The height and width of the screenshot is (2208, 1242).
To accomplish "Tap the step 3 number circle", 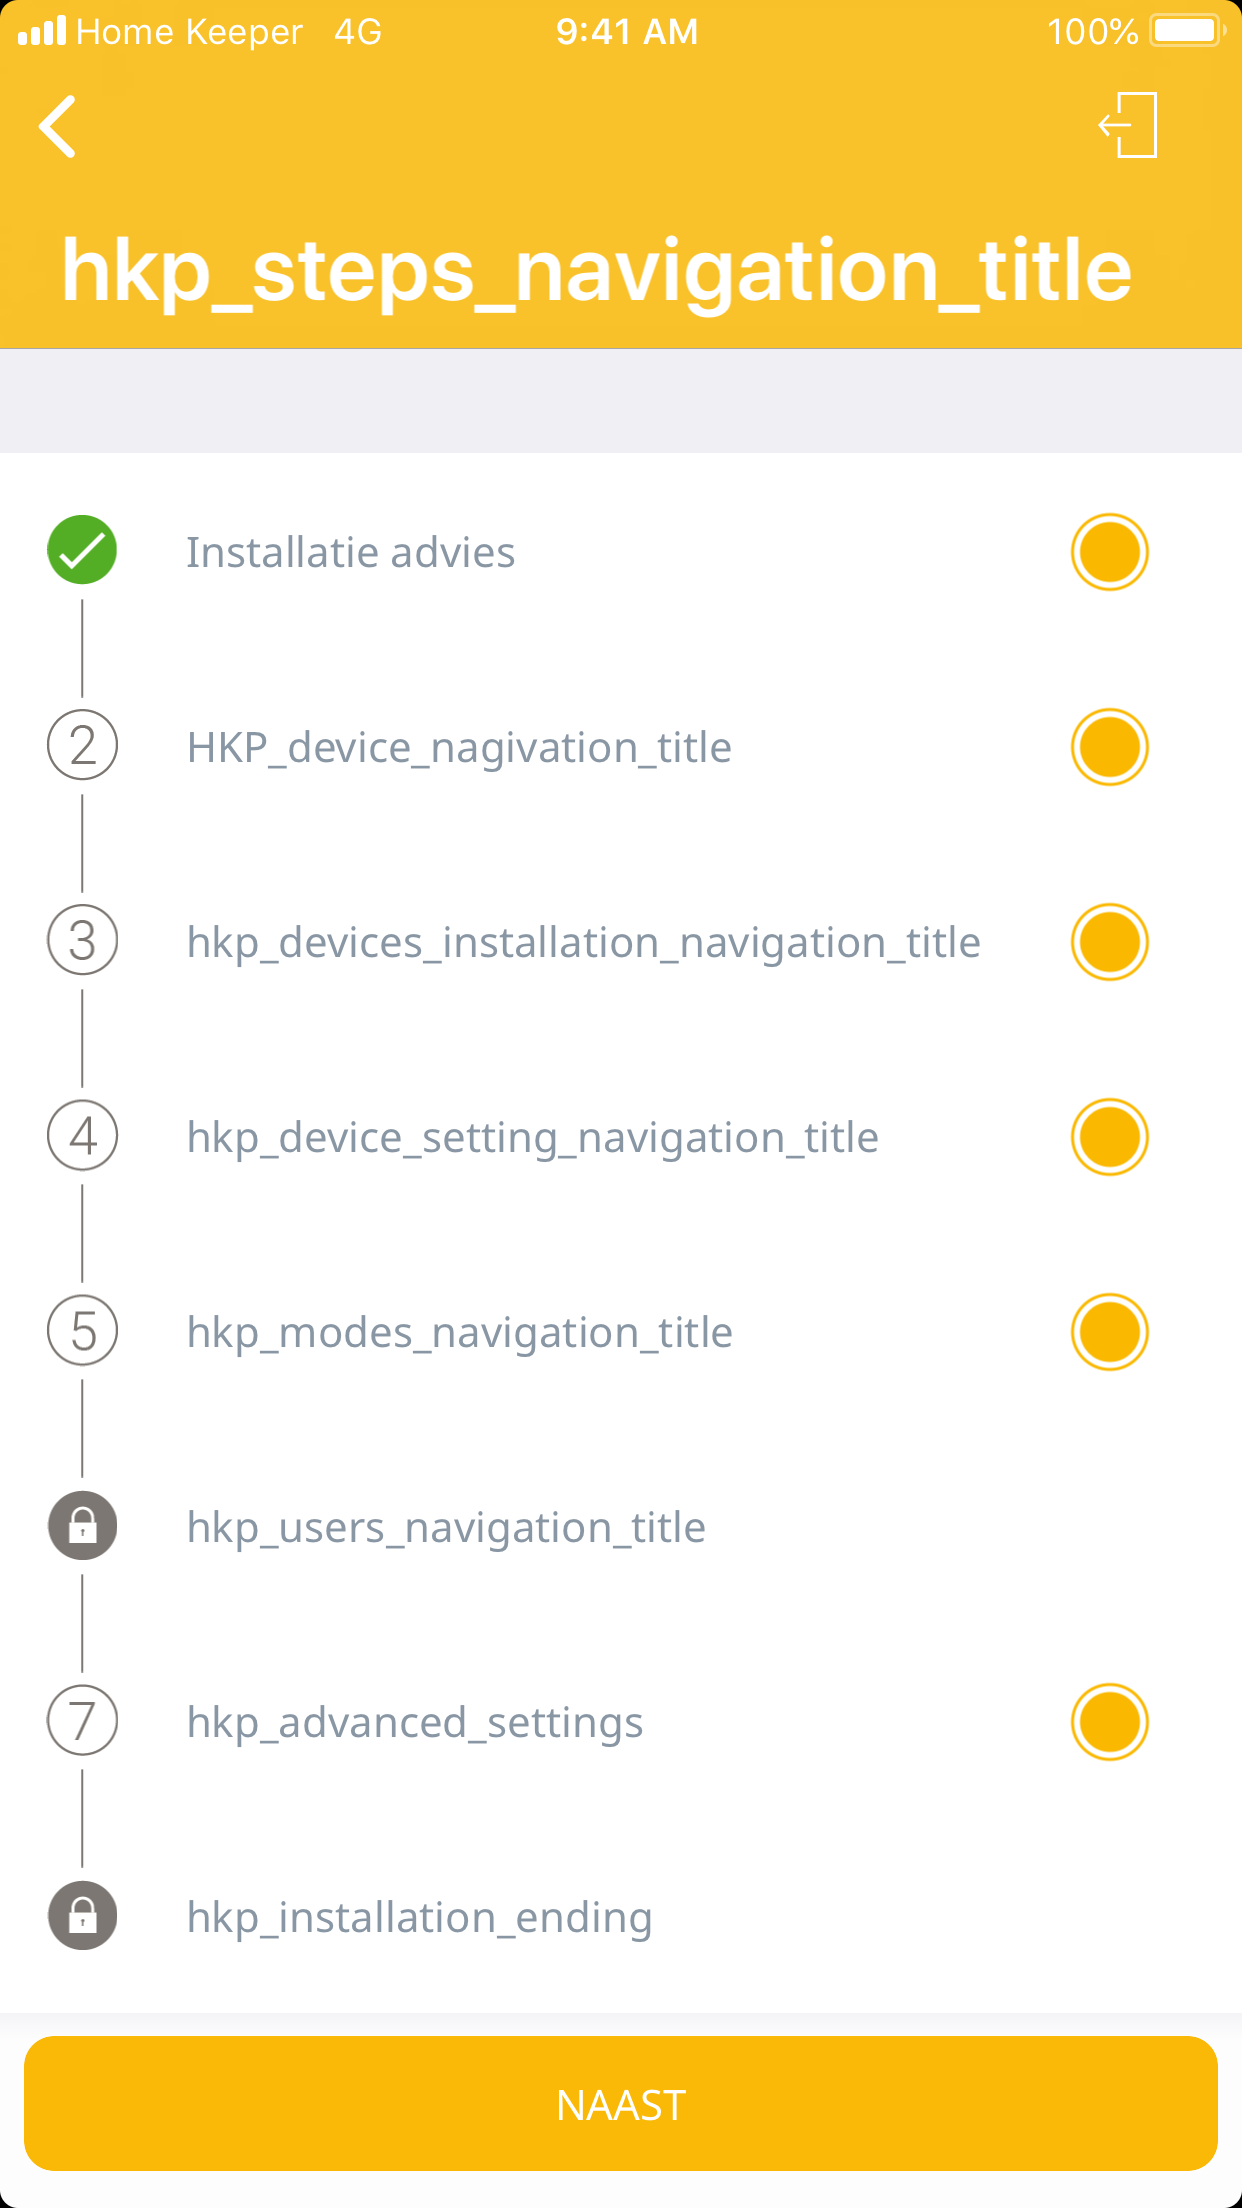I will click(x=83, y=941).
